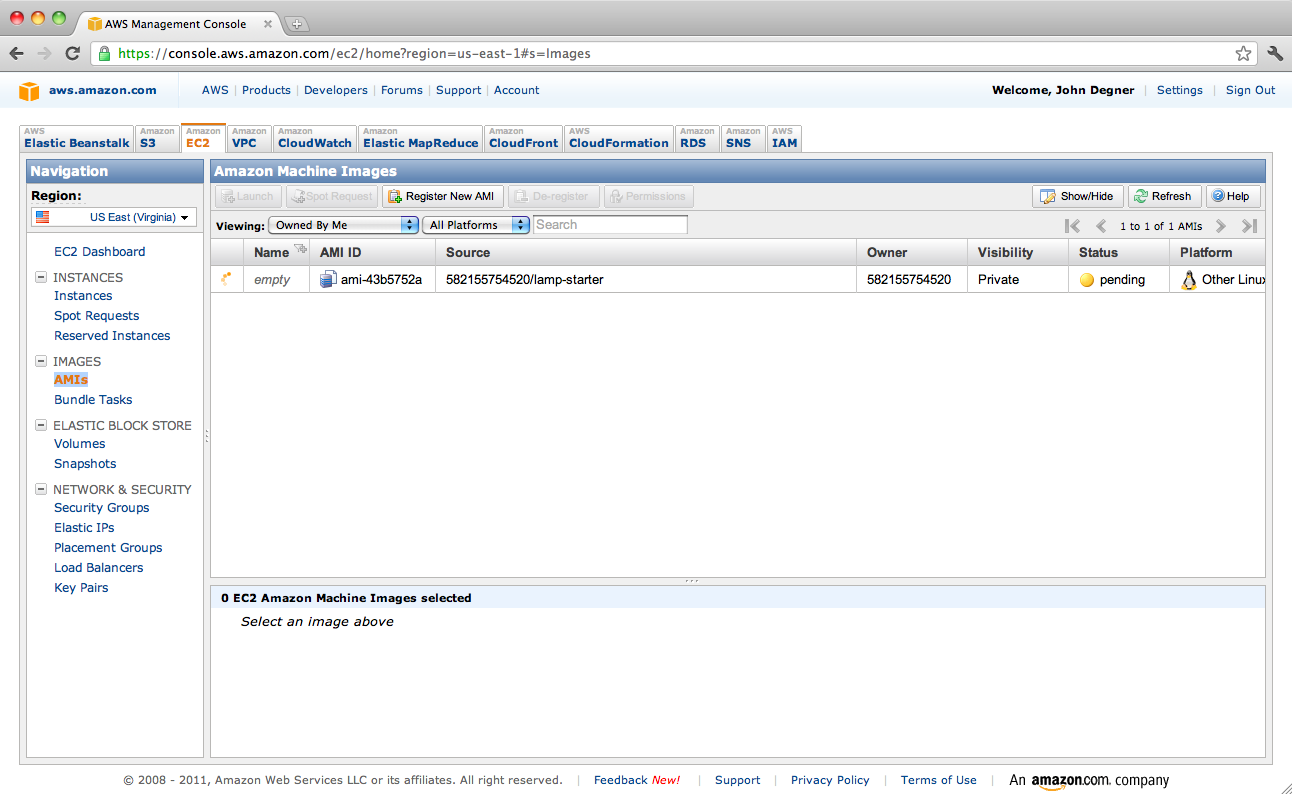Screen dimensions: 1292x795
Task: Open Snapshots in navigation
Action: point(85,464)
